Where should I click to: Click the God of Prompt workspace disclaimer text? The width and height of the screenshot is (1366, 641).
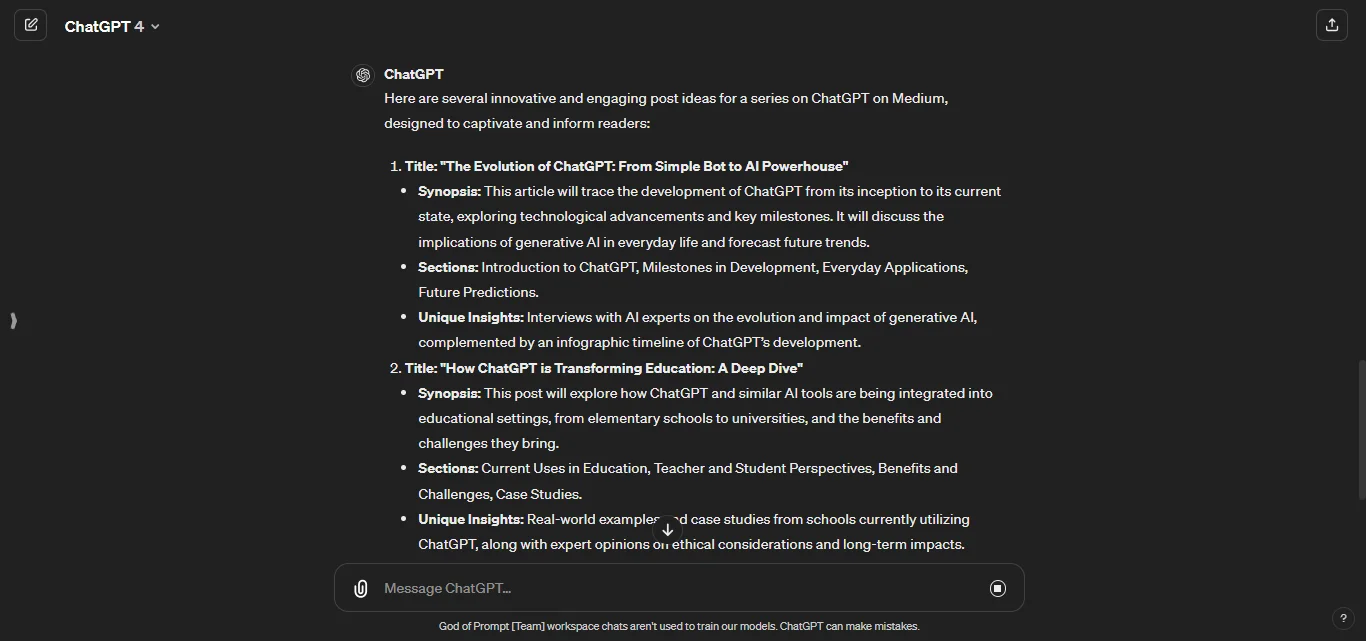tap(679, 625)
